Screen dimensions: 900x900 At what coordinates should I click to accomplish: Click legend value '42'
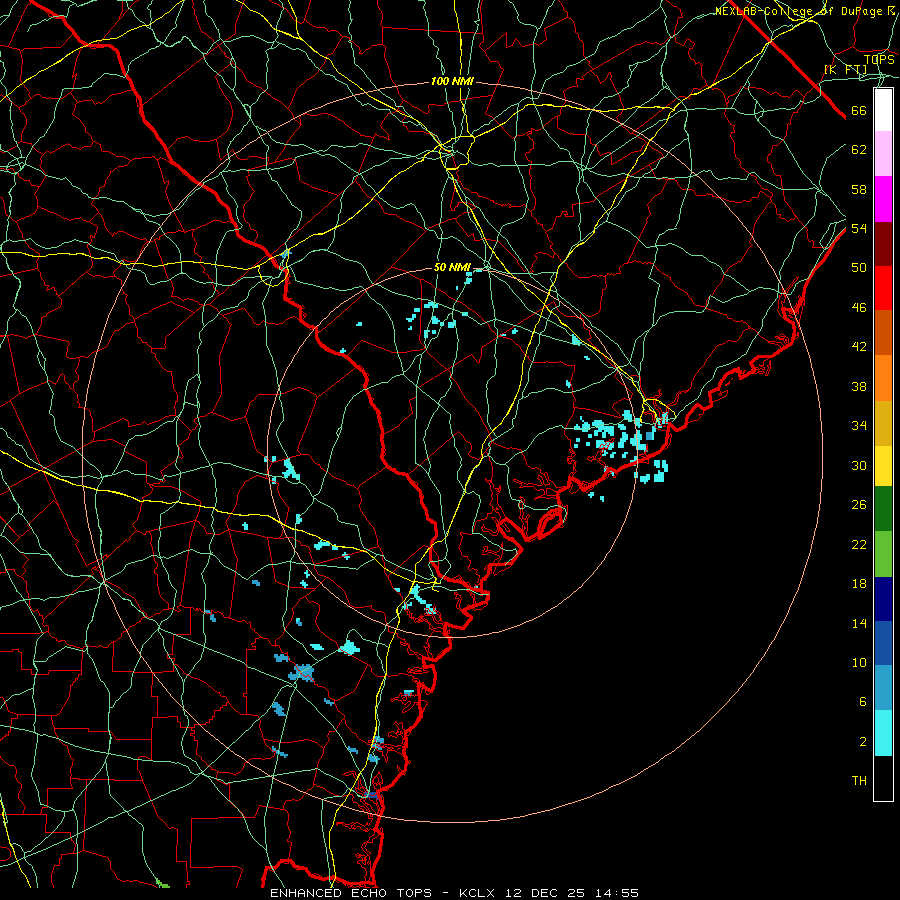click(x=859, y=347)
